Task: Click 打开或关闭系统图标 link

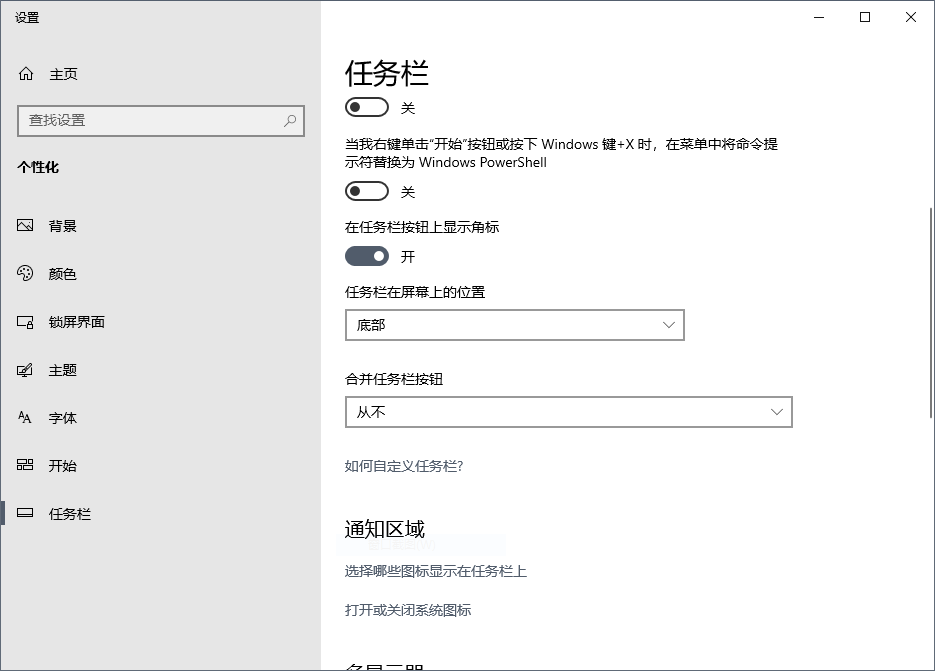Action: pyautogui.click(x=408, y=610)
